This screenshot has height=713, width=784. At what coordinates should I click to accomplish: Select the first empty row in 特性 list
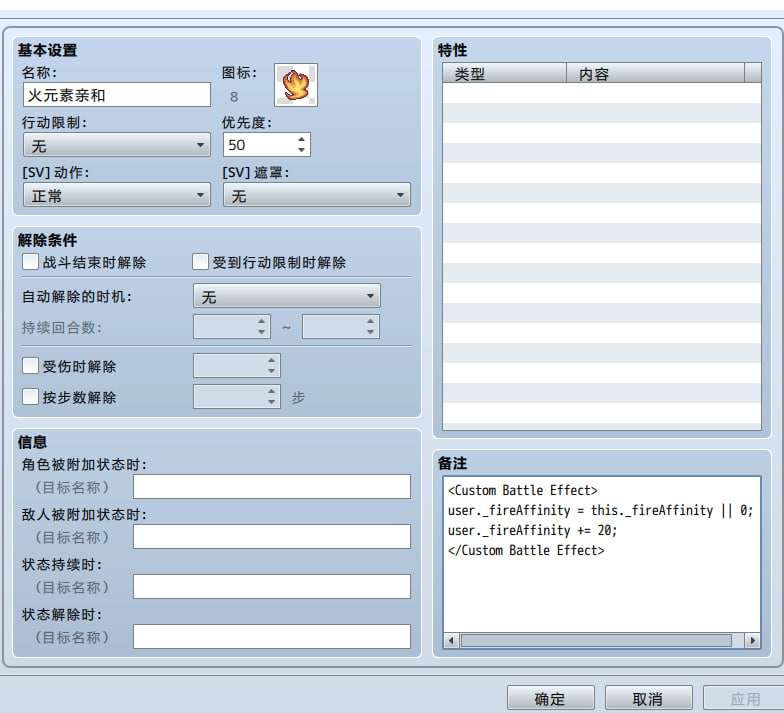pos(602,93)
